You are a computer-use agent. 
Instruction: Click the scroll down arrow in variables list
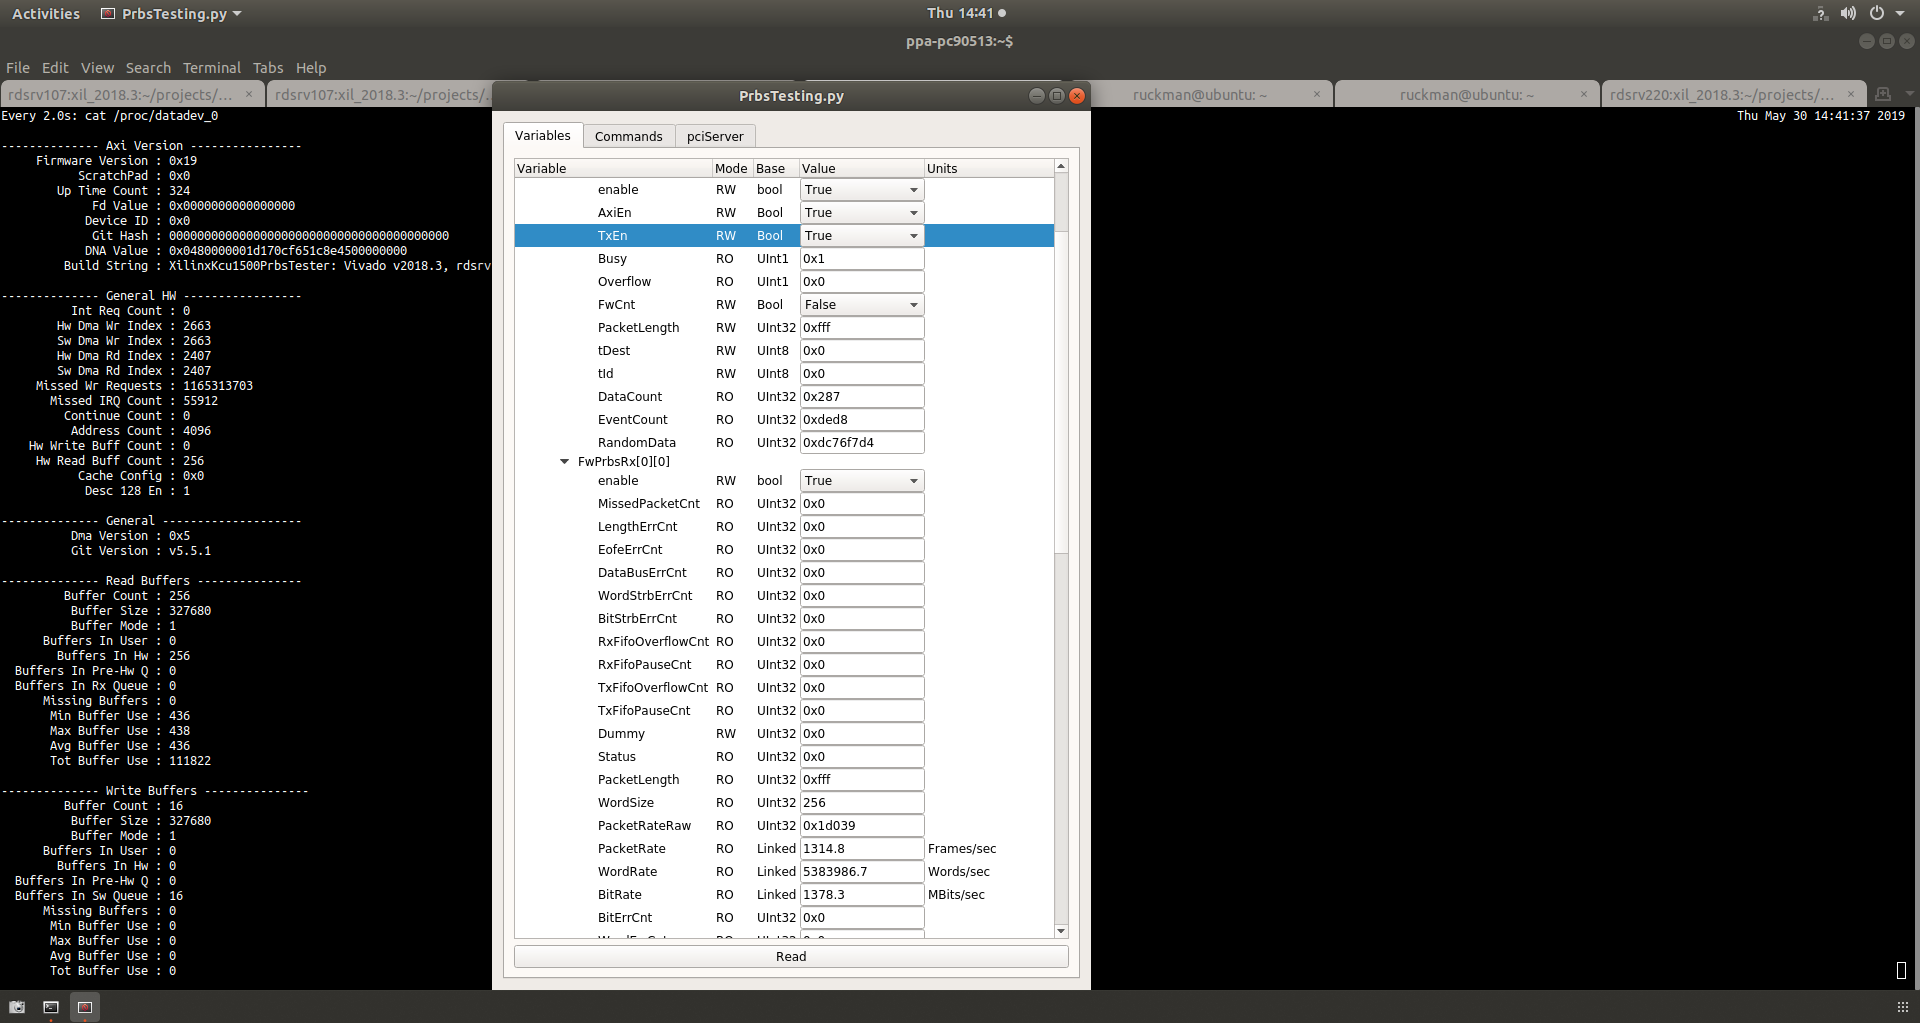click(x=1061, y=931)
